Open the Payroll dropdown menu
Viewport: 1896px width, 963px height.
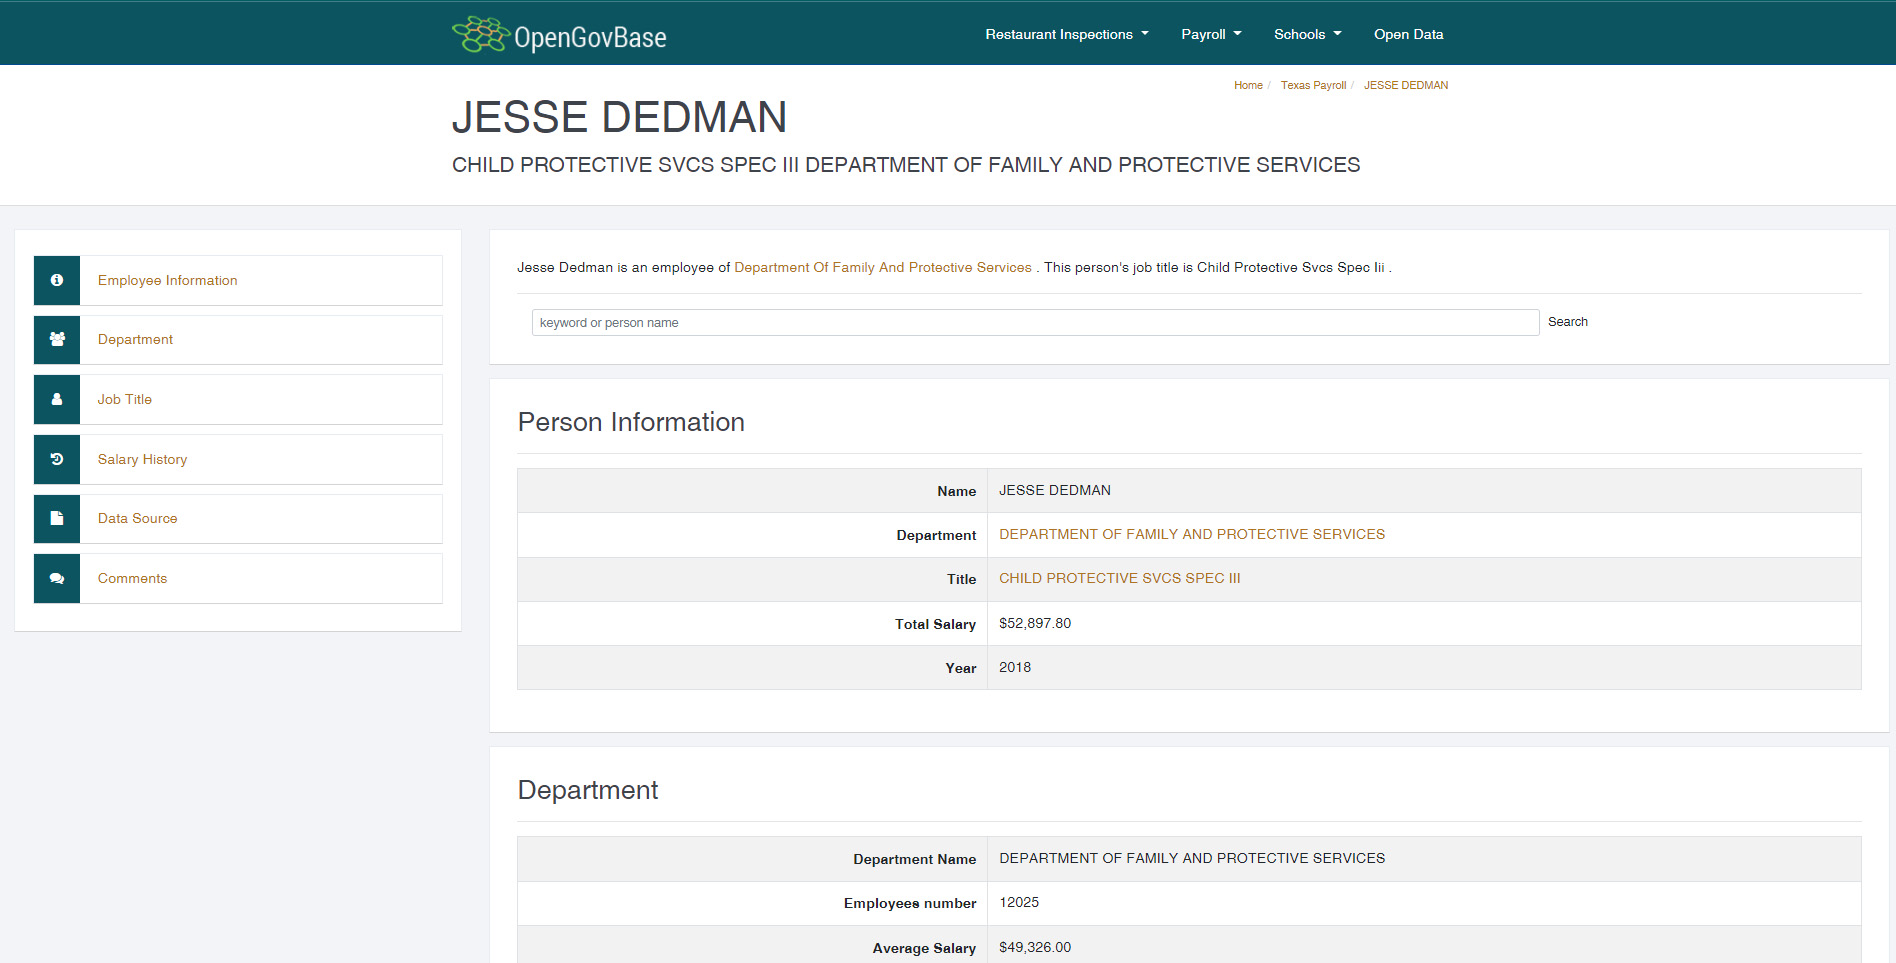point(1210,34)
